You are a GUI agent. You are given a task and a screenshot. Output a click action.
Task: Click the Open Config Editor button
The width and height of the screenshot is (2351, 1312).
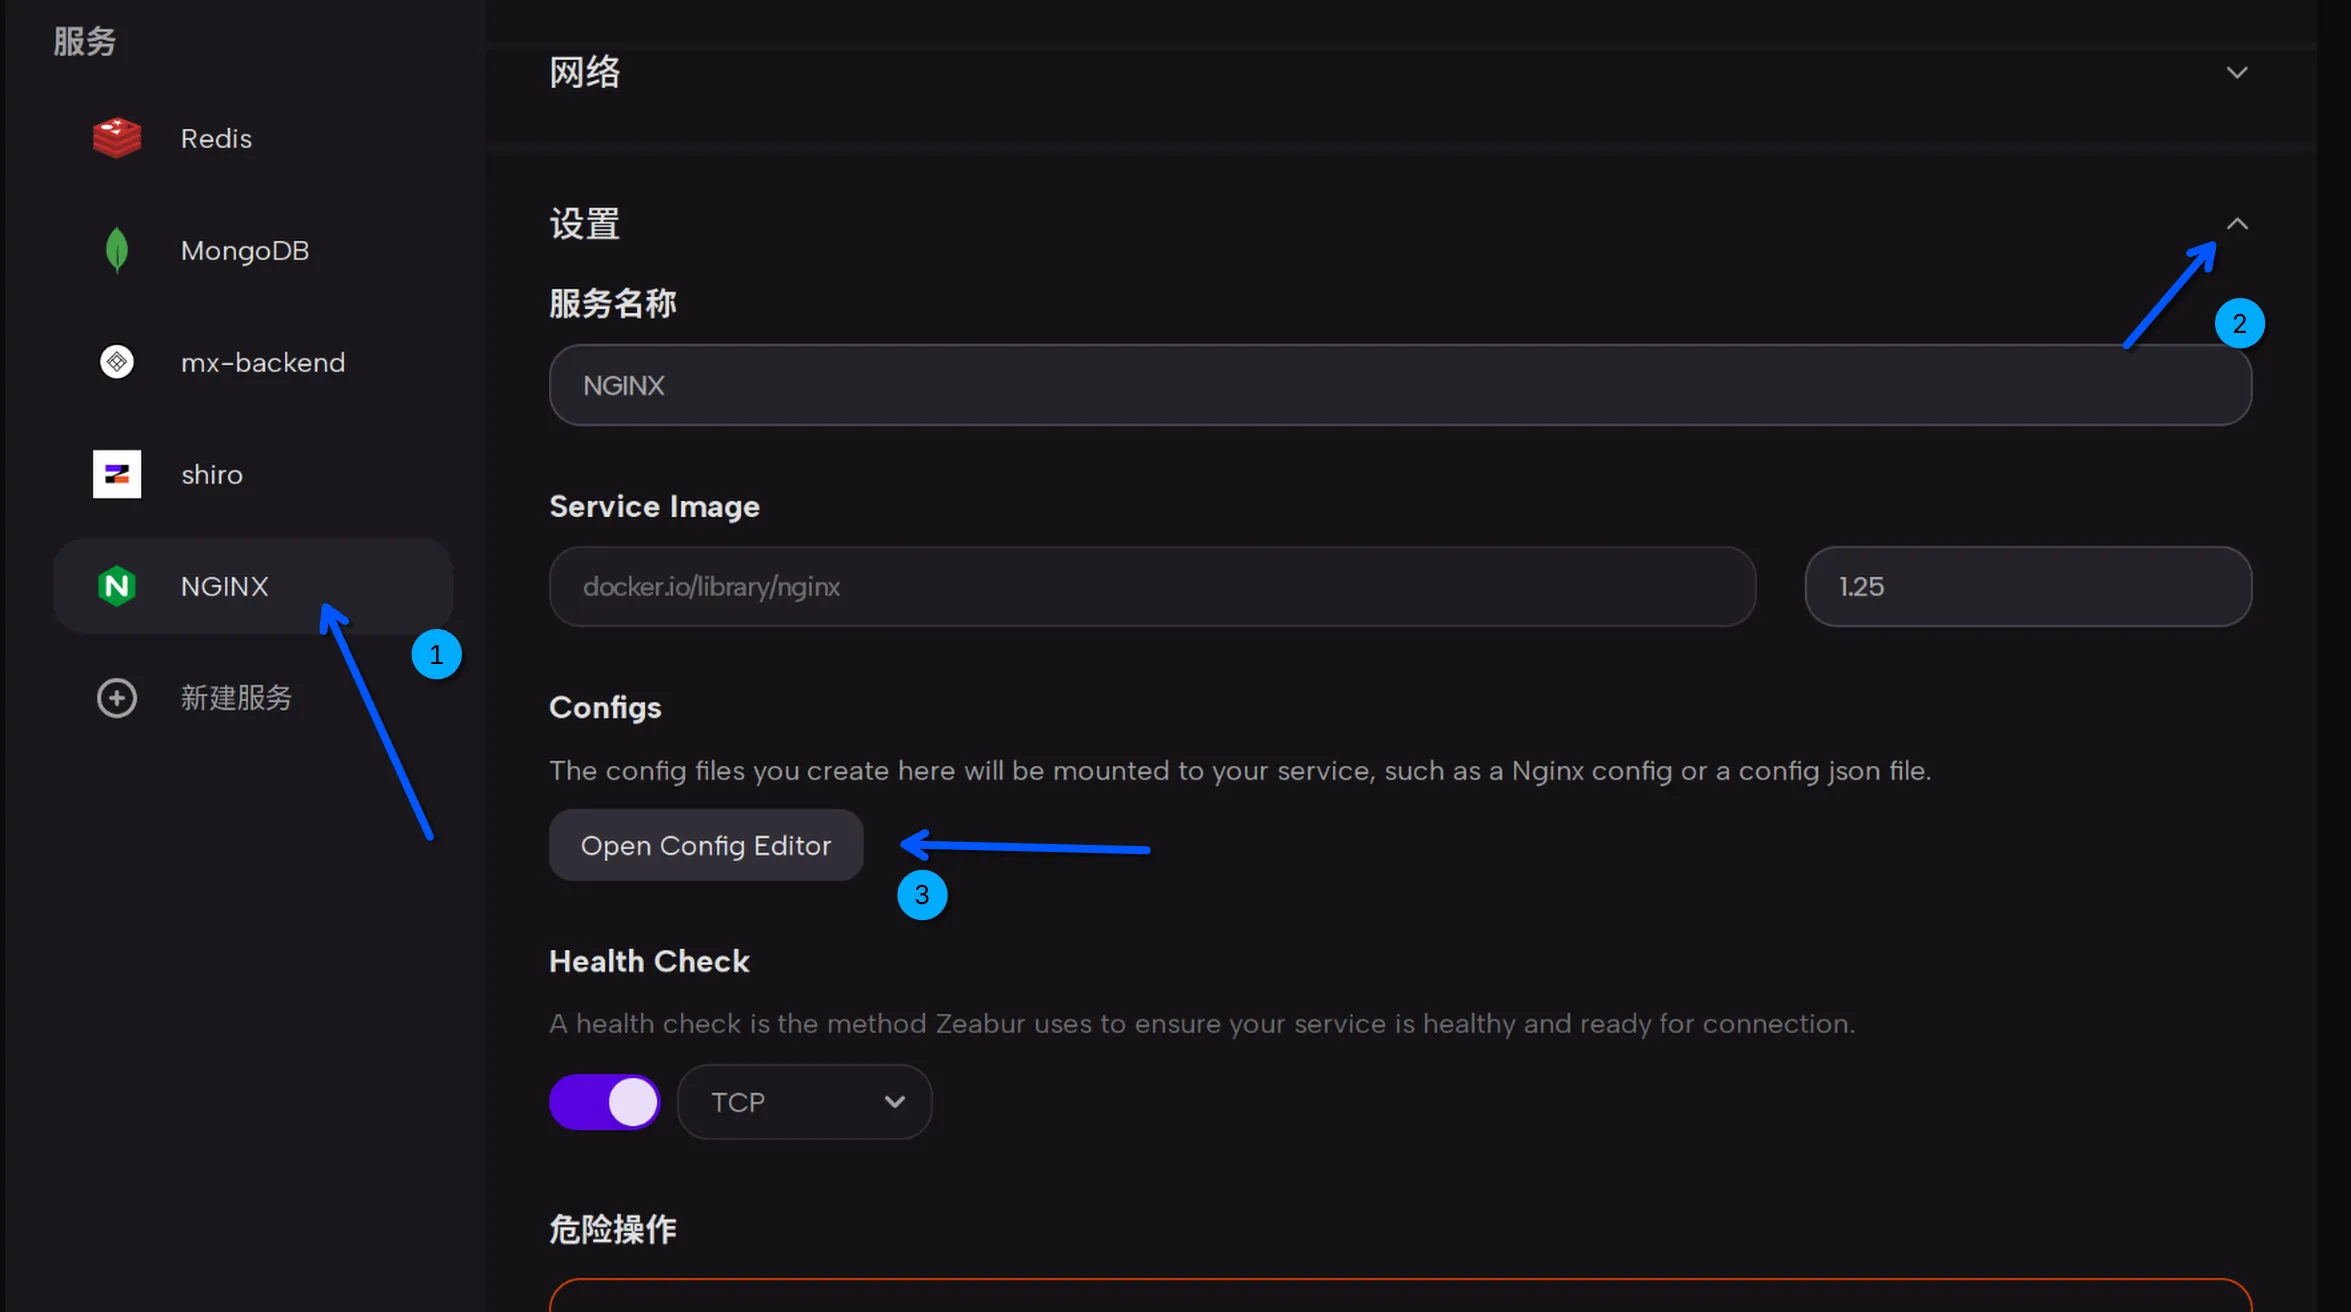tap(705, 846)
